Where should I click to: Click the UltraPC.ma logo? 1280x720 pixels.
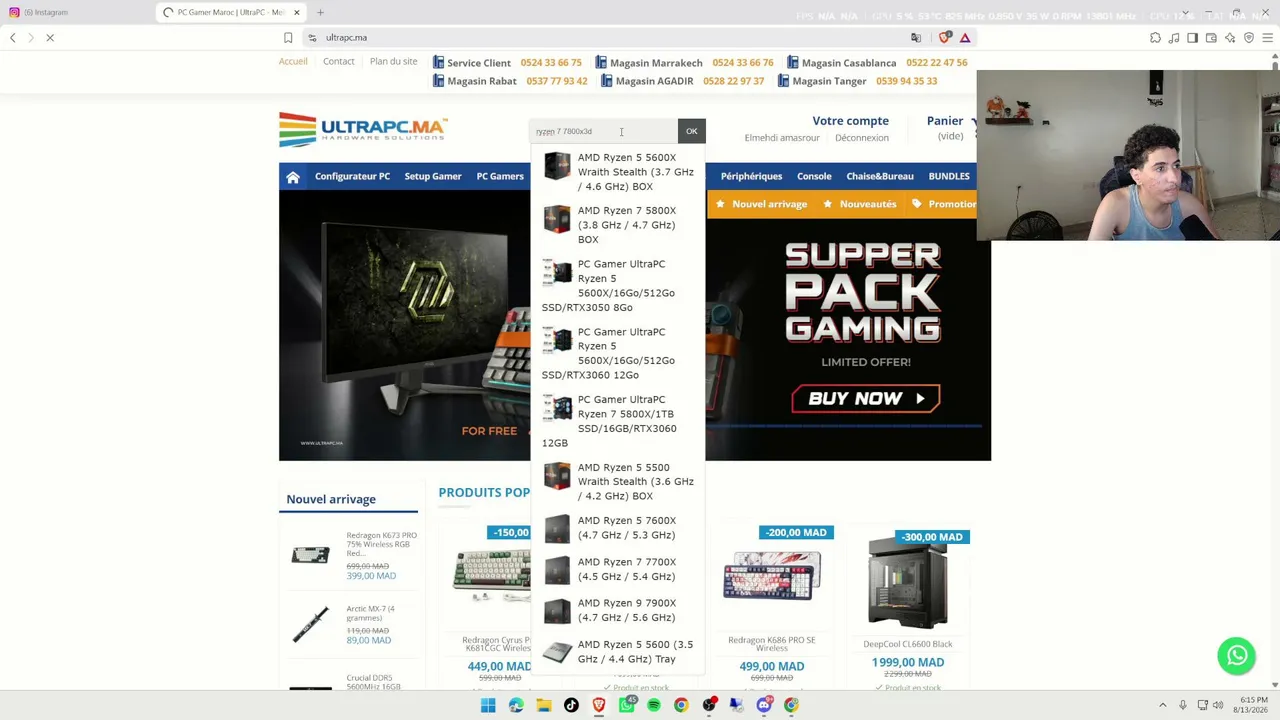coord(363,130)
